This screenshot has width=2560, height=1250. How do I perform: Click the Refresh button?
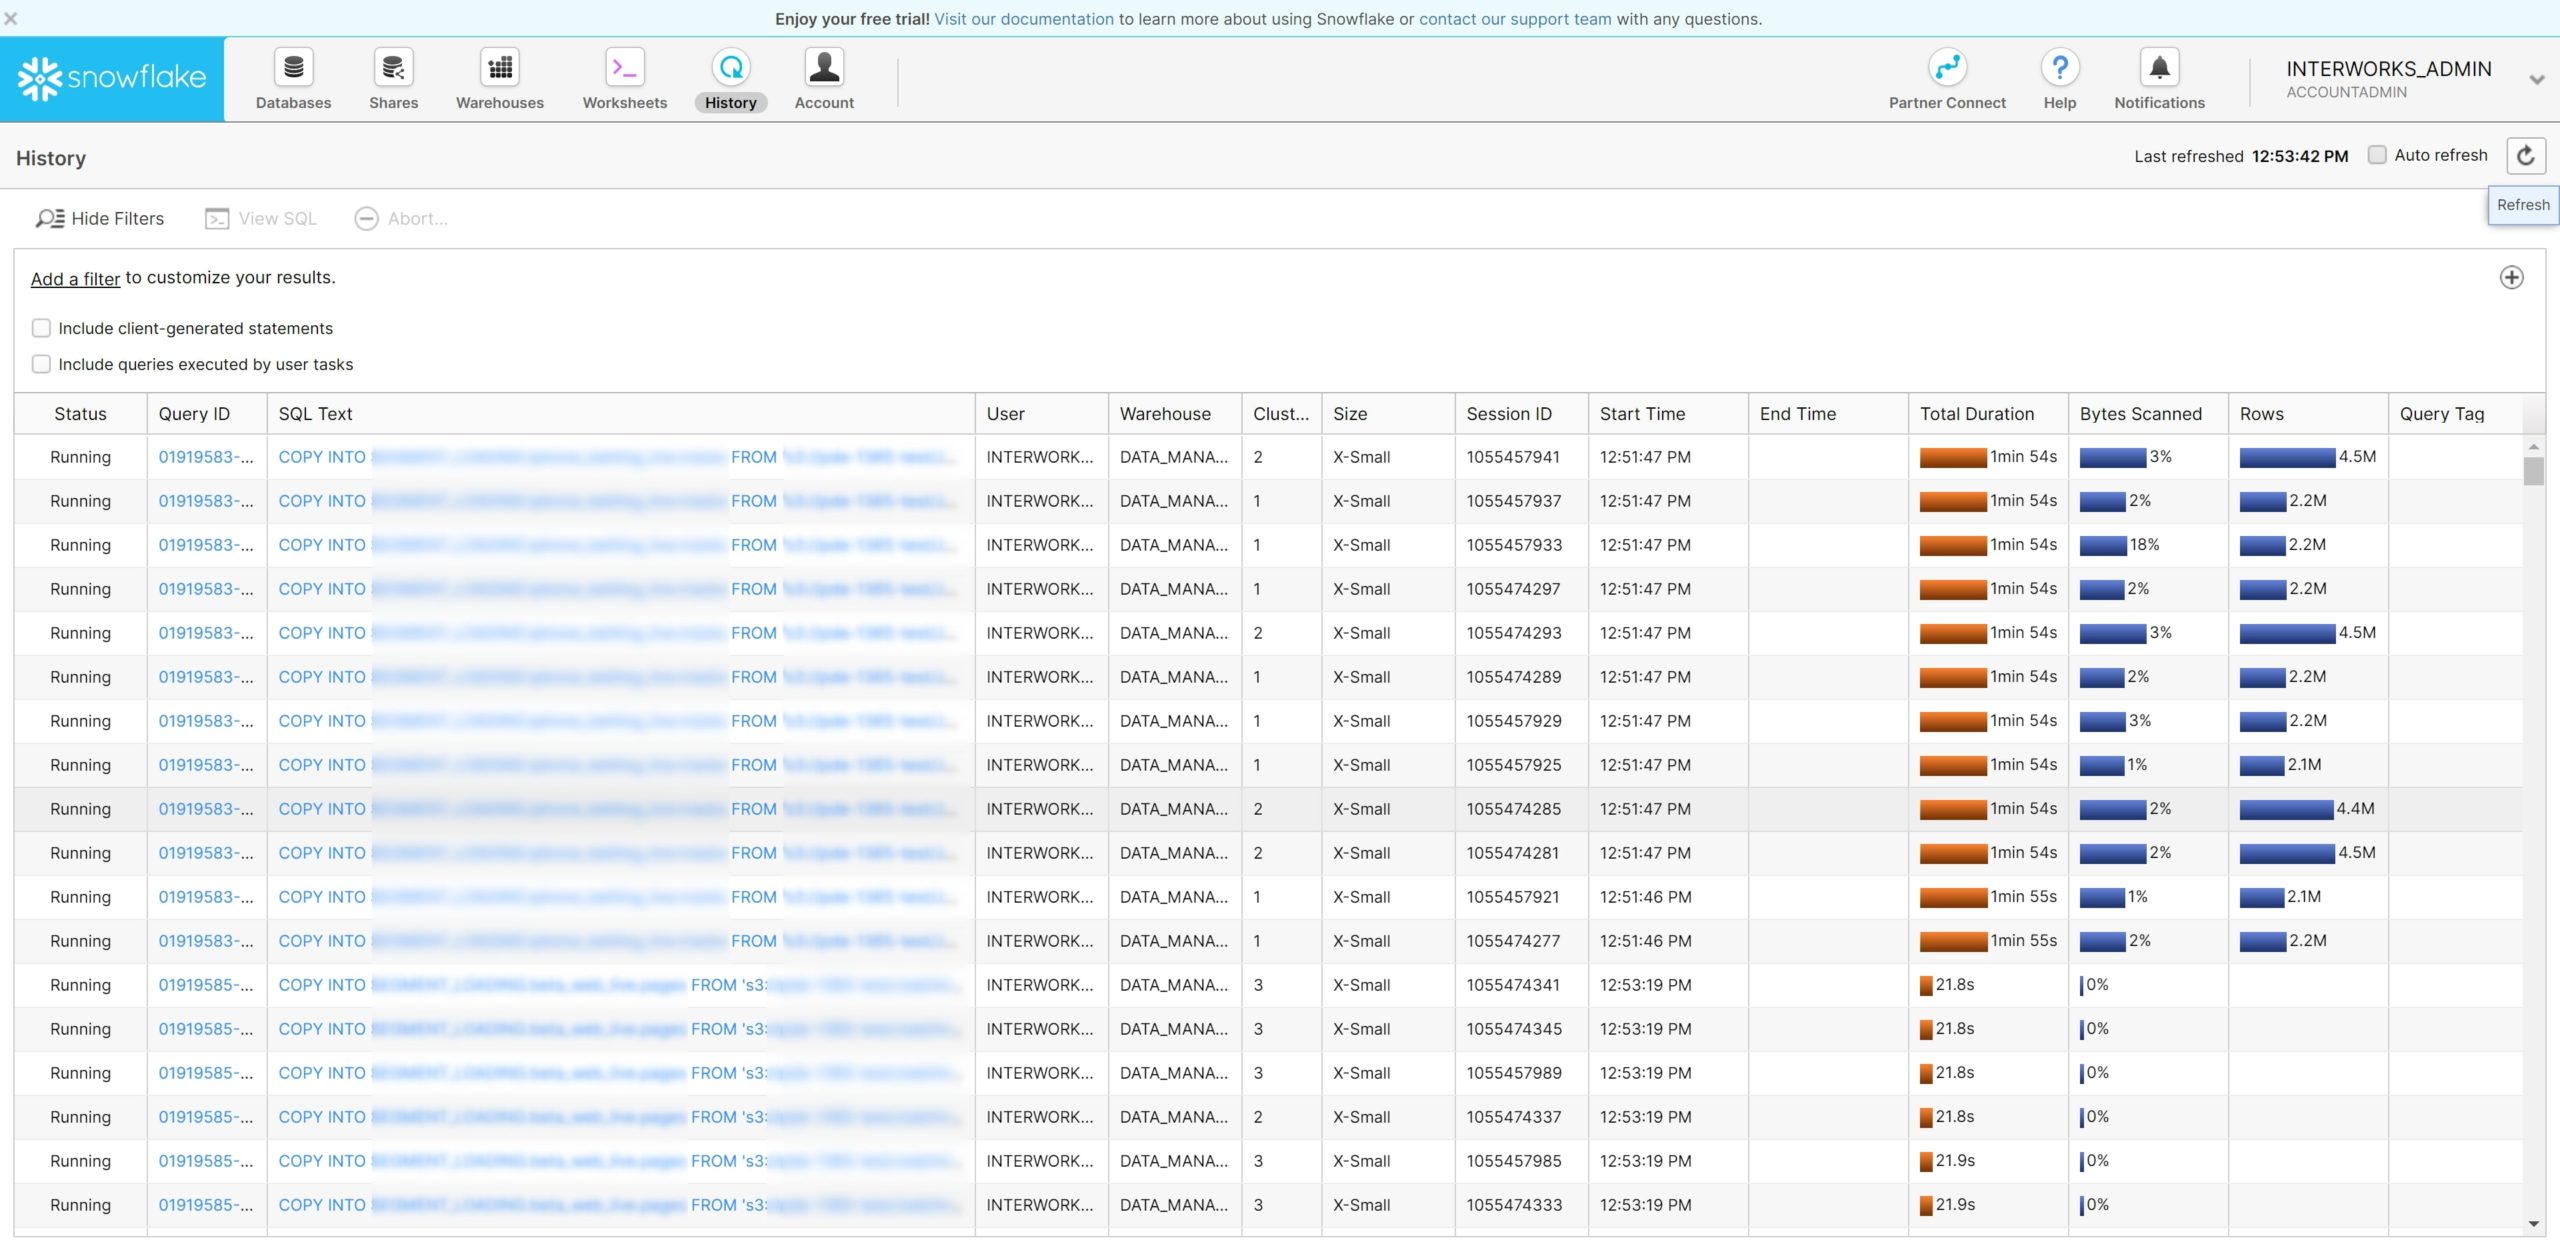[x=2525, y=156]
